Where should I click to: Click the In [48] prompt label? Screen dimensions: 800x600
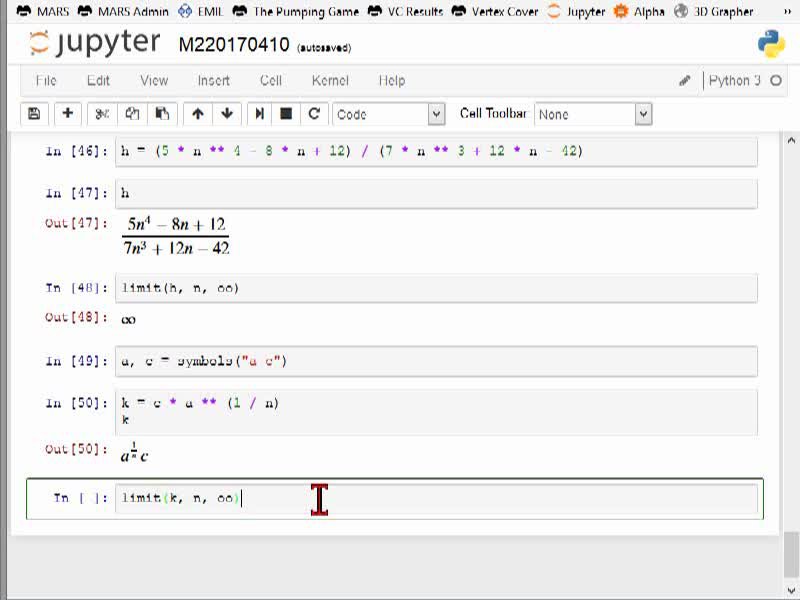77,288
